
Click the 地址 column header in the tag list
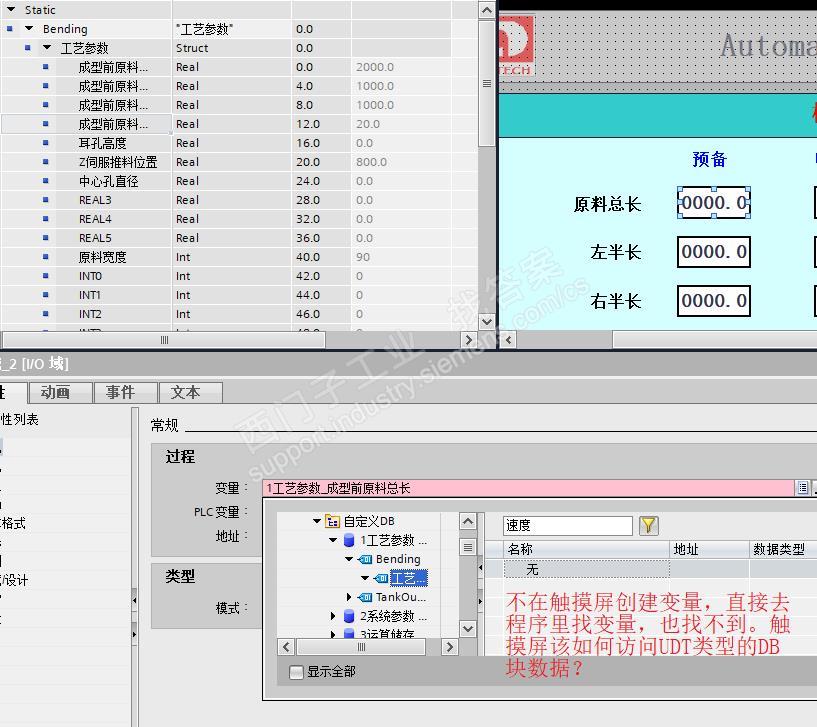(x=709, y=549)
